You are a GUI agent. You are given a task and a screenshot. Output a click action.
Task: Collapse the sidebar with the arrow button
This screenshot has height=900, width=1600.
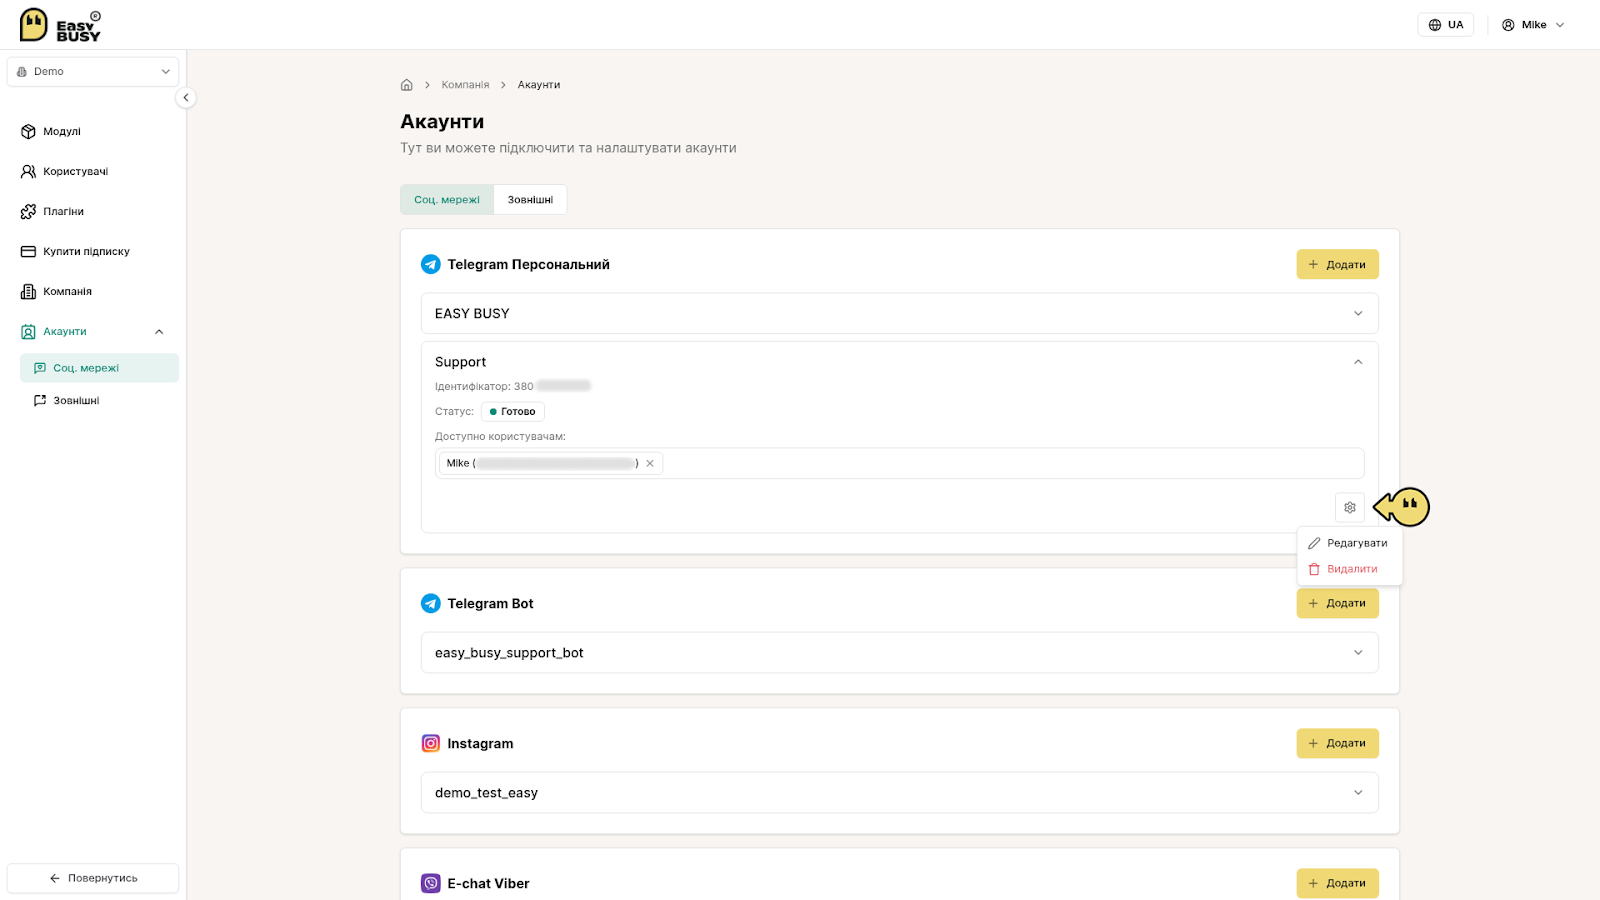(x=185, y=98)
